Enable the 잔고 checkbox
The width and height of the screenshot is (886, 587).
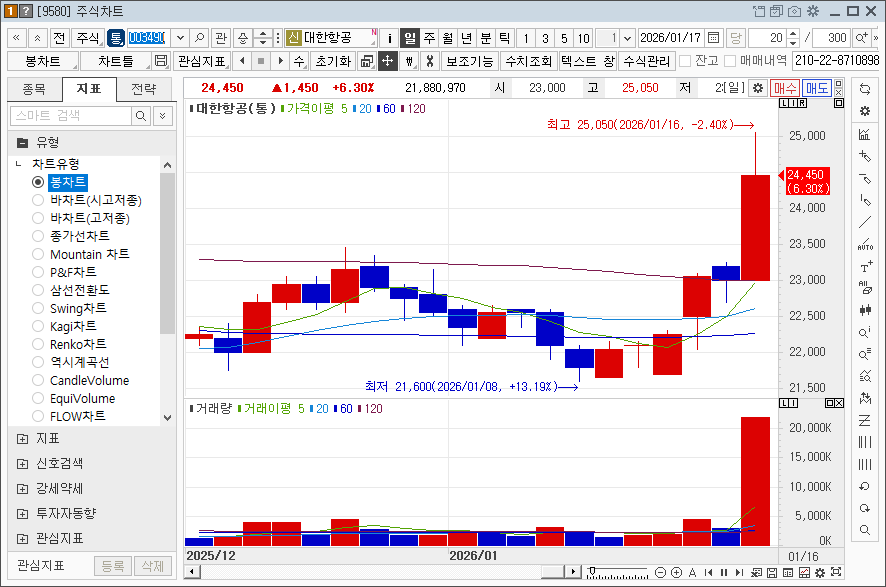[x=685, y=61]
